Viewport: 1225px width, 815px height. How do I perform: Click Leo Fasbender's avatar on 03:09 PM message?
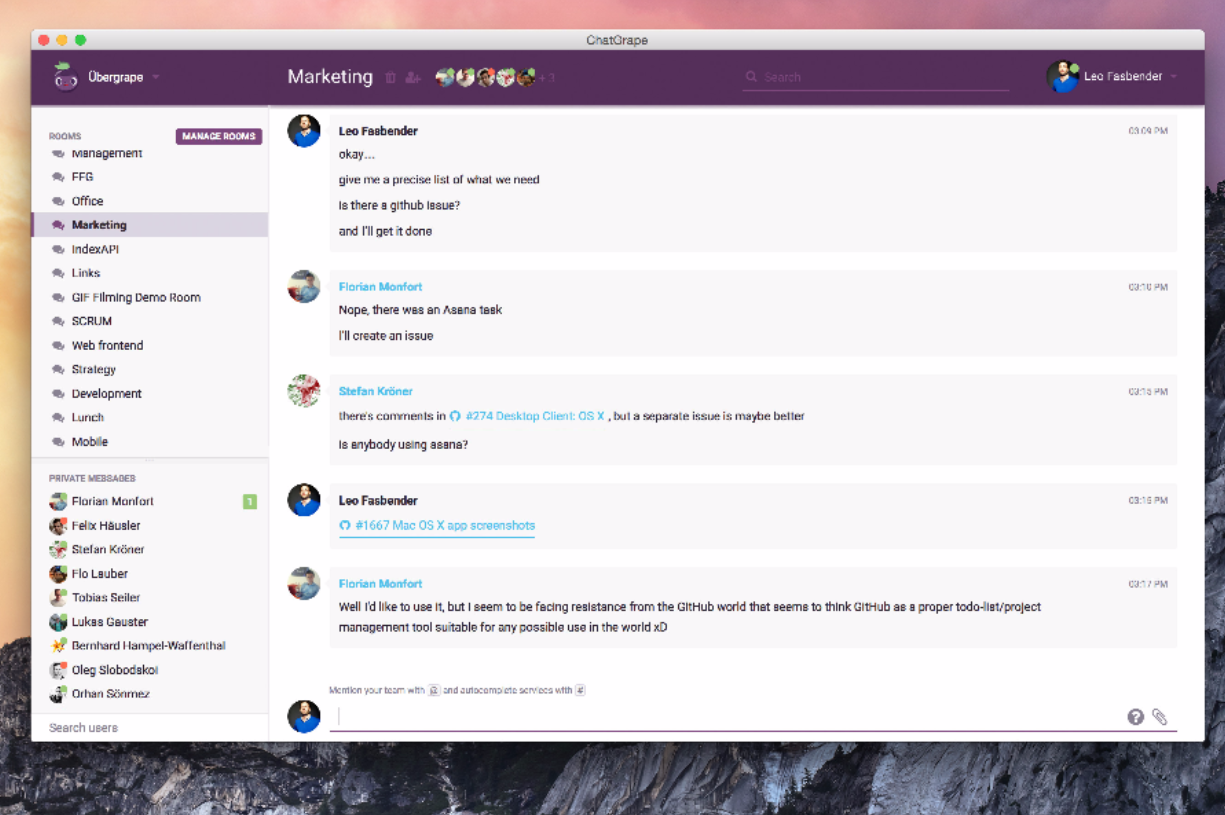tap(304, 131)
